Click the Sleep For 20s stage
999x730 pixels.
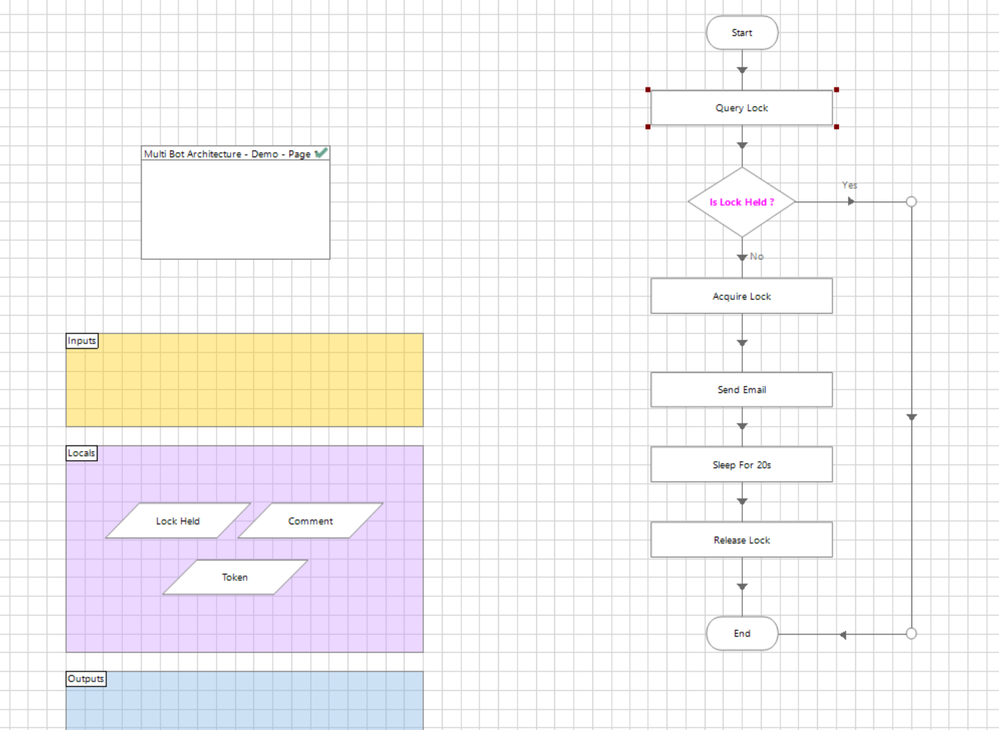(742, 464)
